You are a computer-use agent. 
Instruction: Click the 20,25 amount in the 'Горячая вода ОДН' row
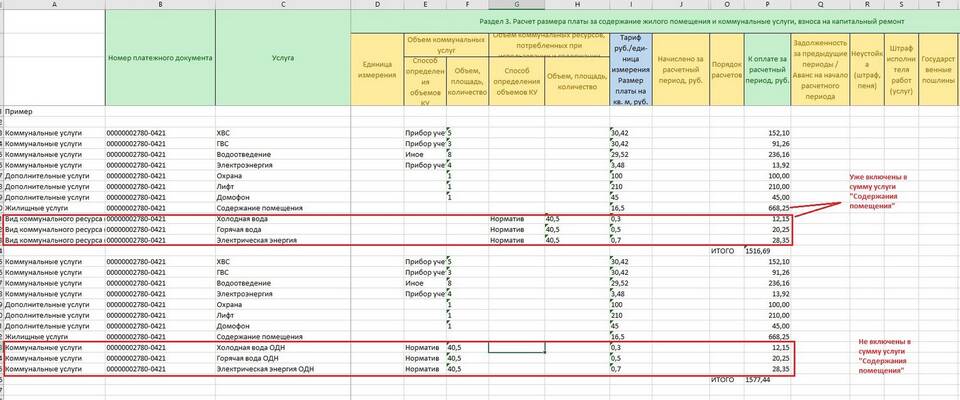(768, 358)
